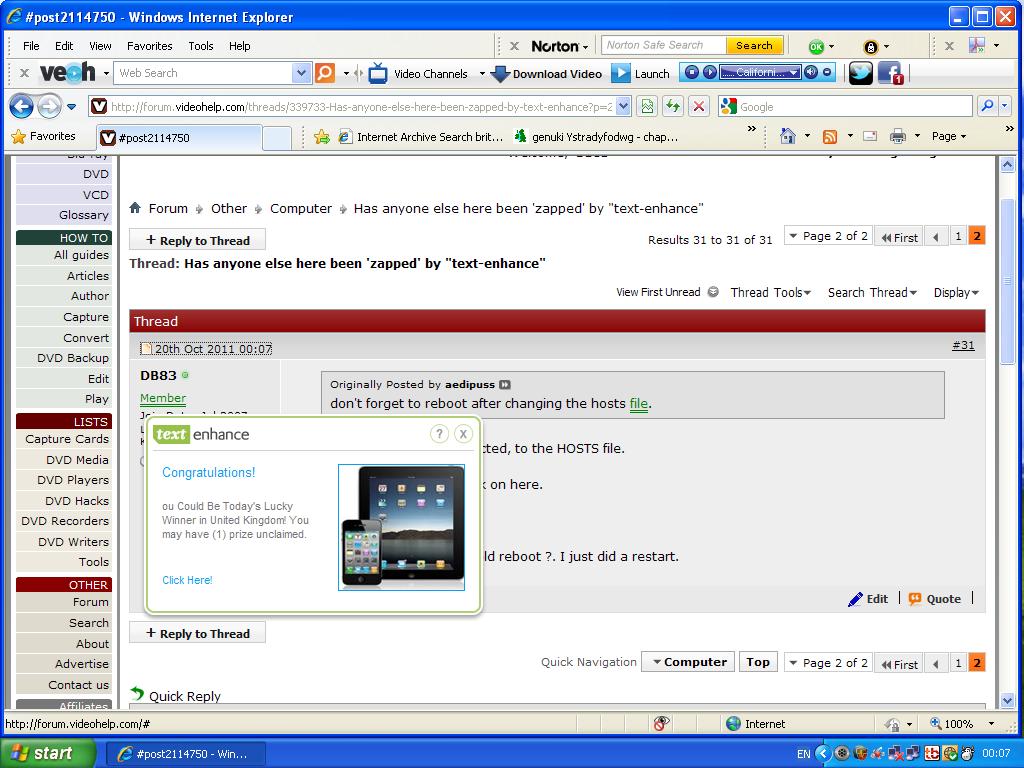Click the Veoh web search orange button
The image size is (1024, 768).
point(325,73)
